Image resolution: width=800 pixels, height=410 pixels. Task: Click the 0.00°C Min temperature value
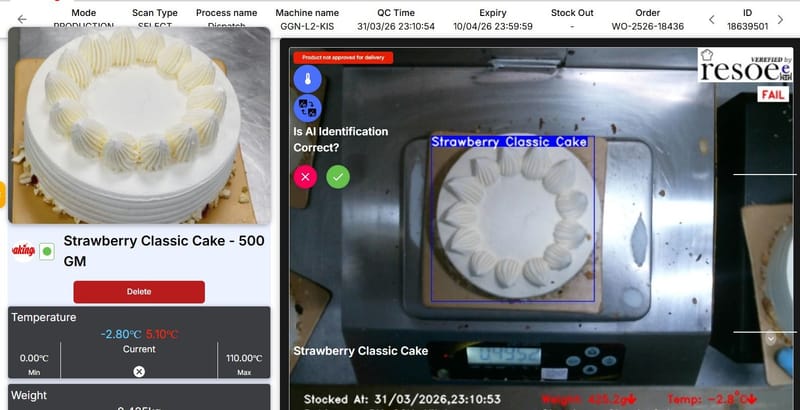tap(34, 358)
